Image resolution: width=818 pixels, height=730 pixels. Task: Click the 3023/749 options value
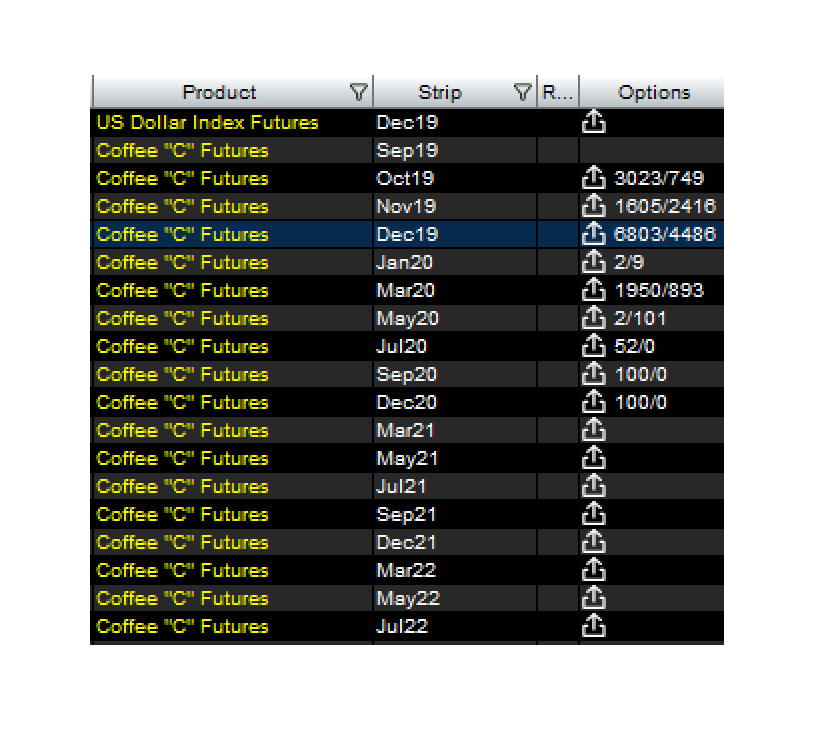click(659, 178)
